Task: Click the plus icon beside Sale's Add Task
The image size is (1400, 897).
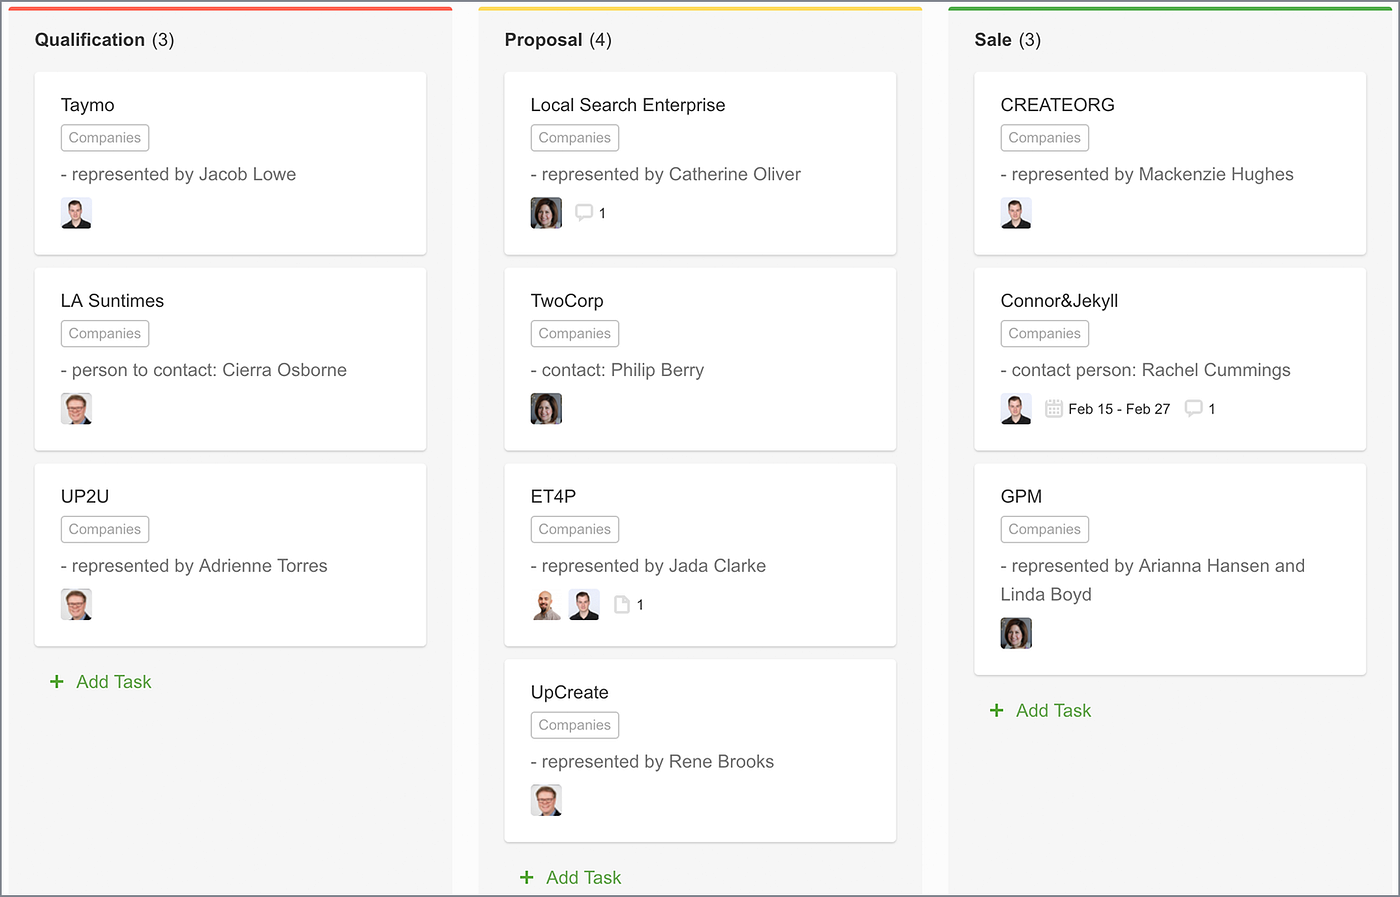Action: click(996, 710)
